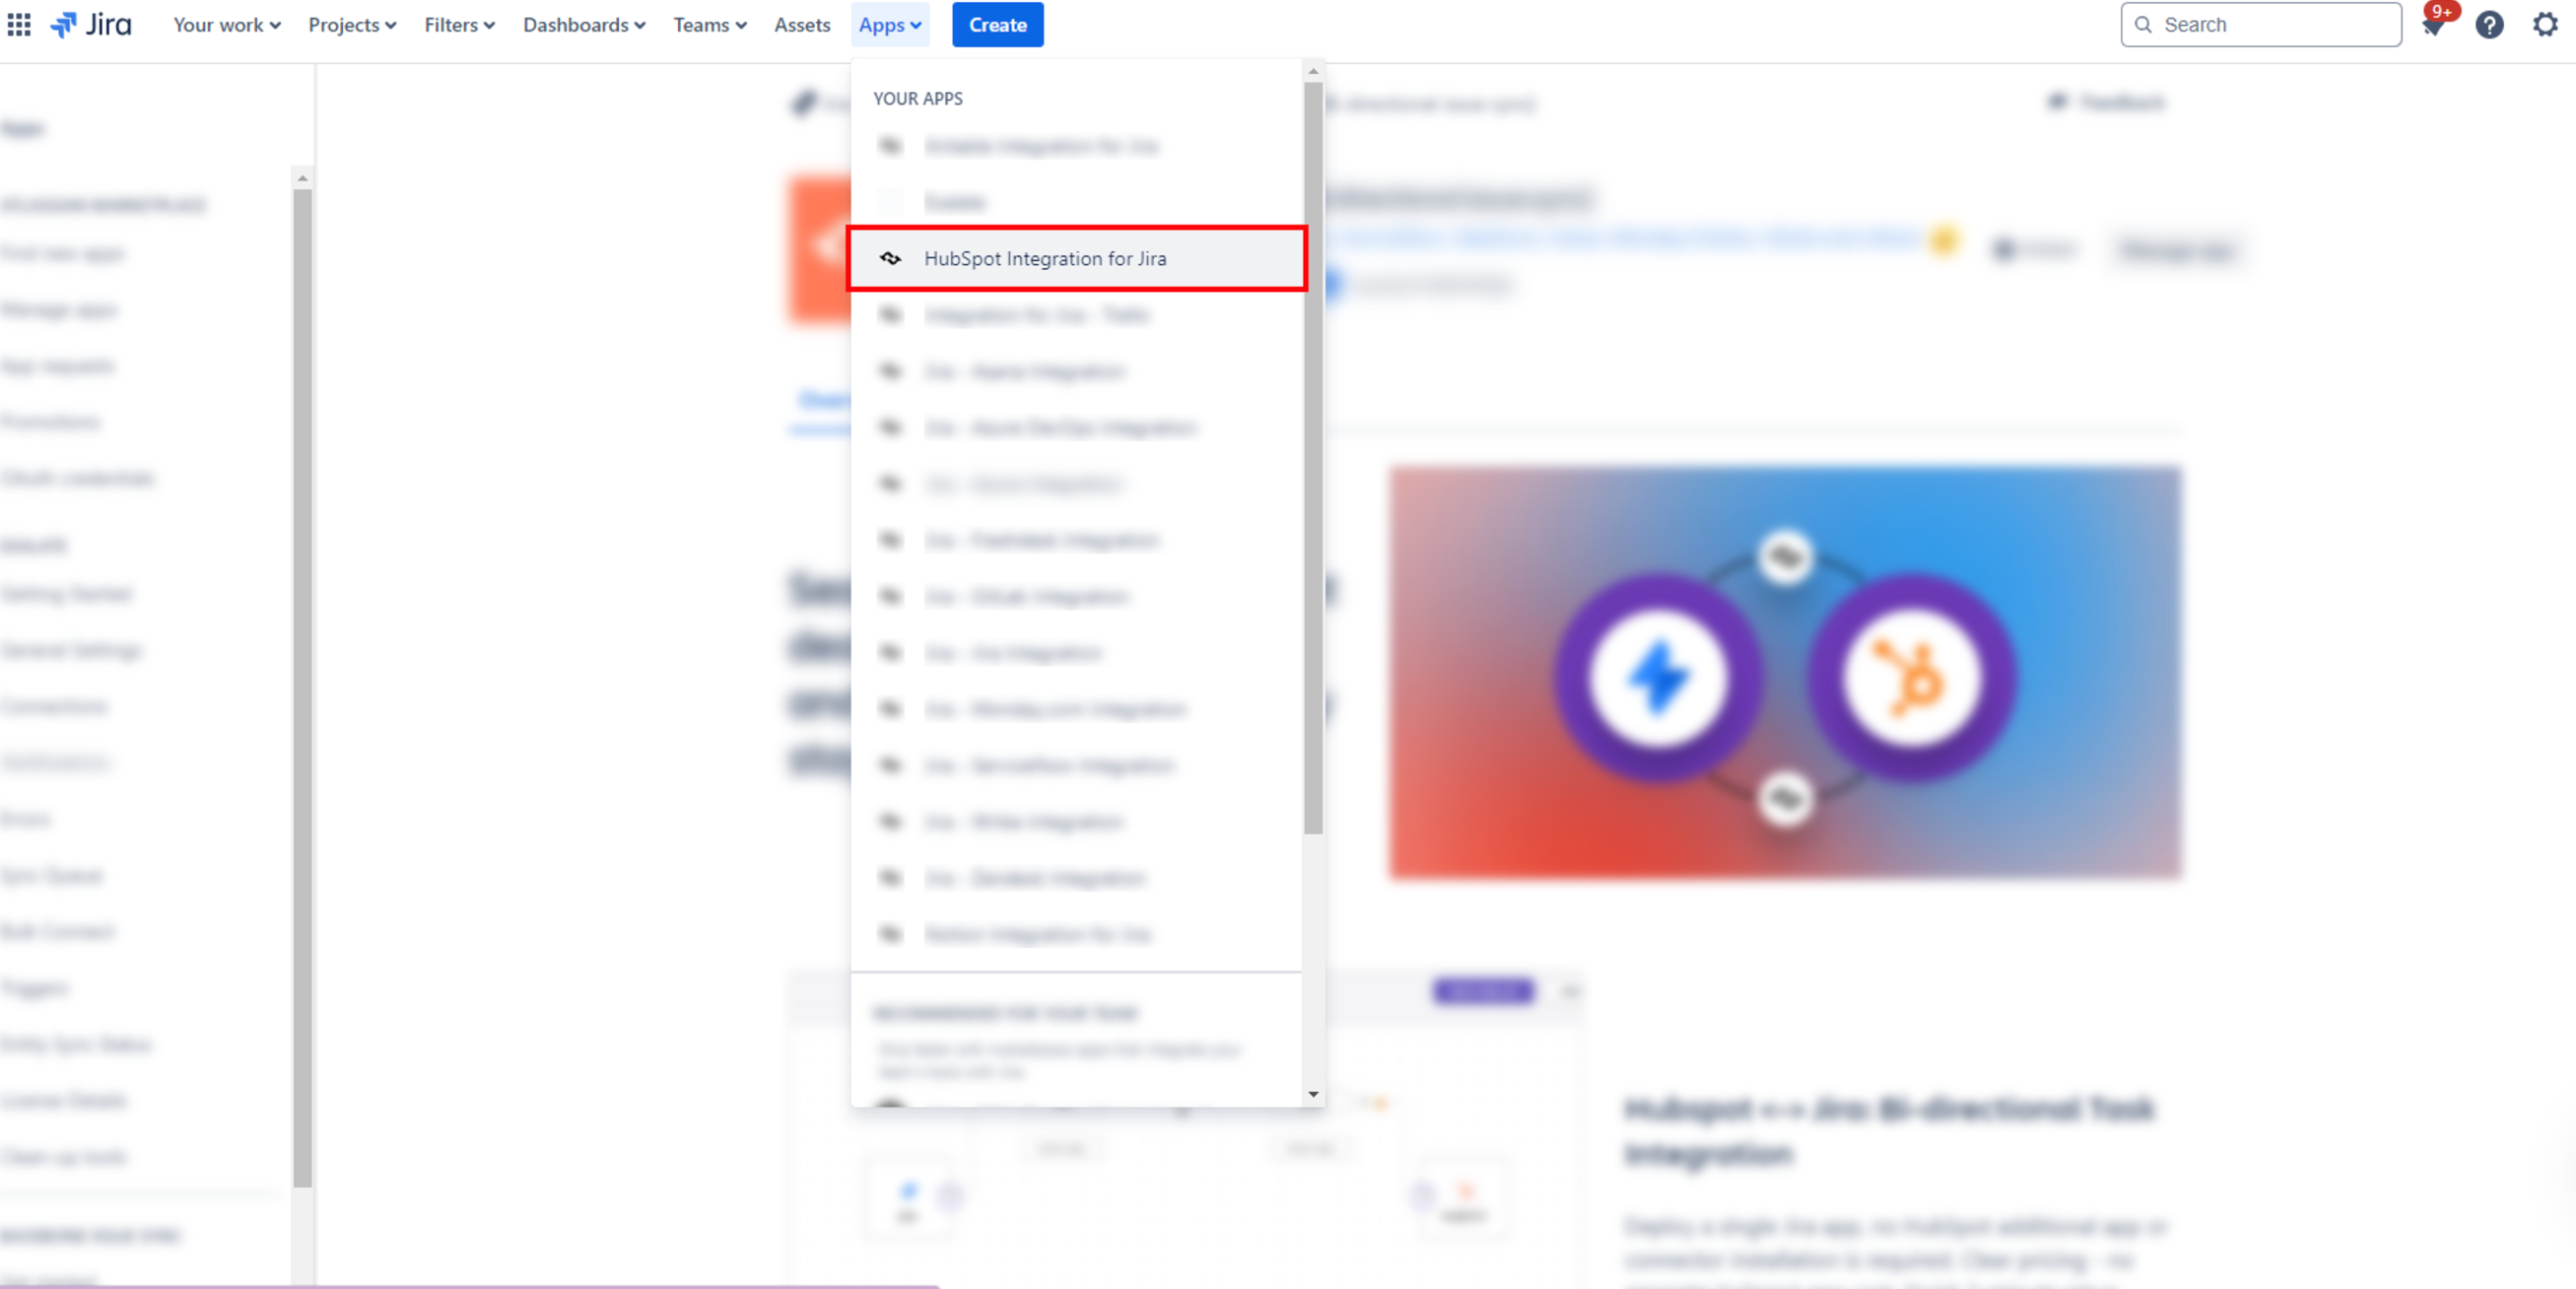Click the HubSpot Integration app icon

click(x=890, y=258)
